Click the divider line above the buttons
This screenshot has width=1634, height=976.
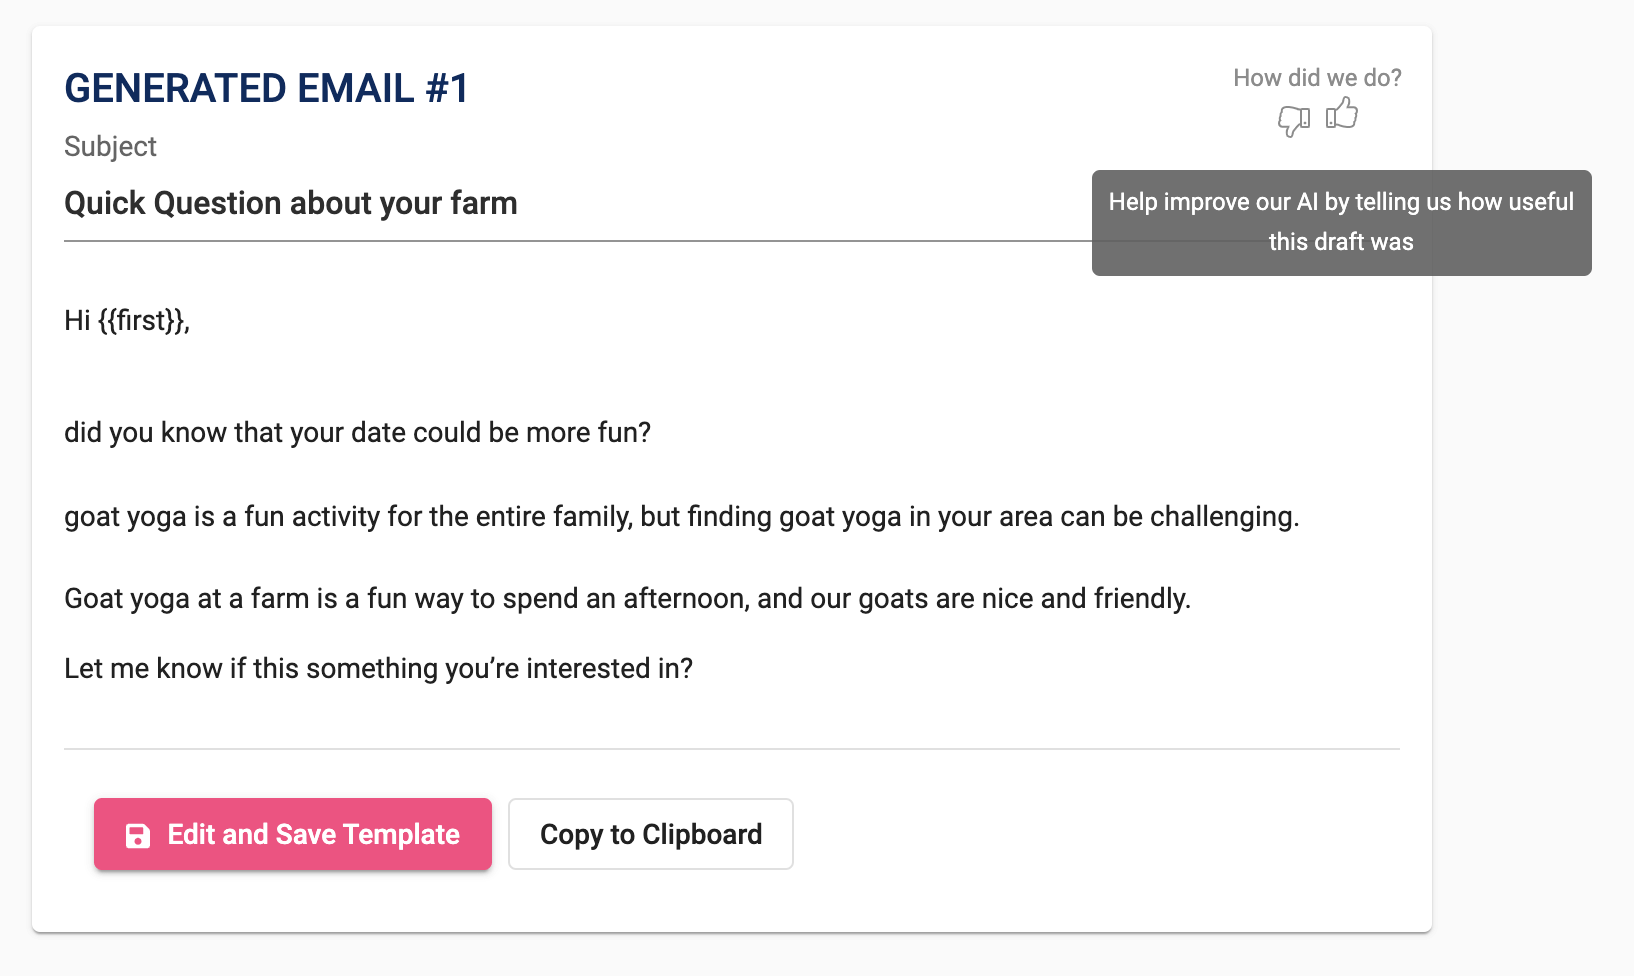tap(732, 749)
